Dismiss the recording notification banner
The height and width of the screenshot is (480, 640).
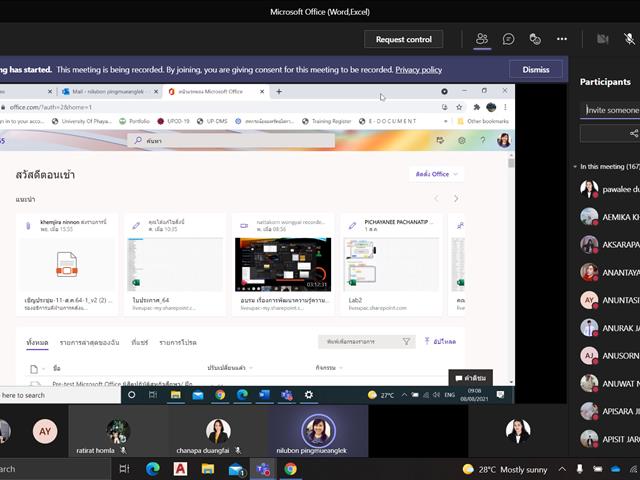tap(536, 70)
